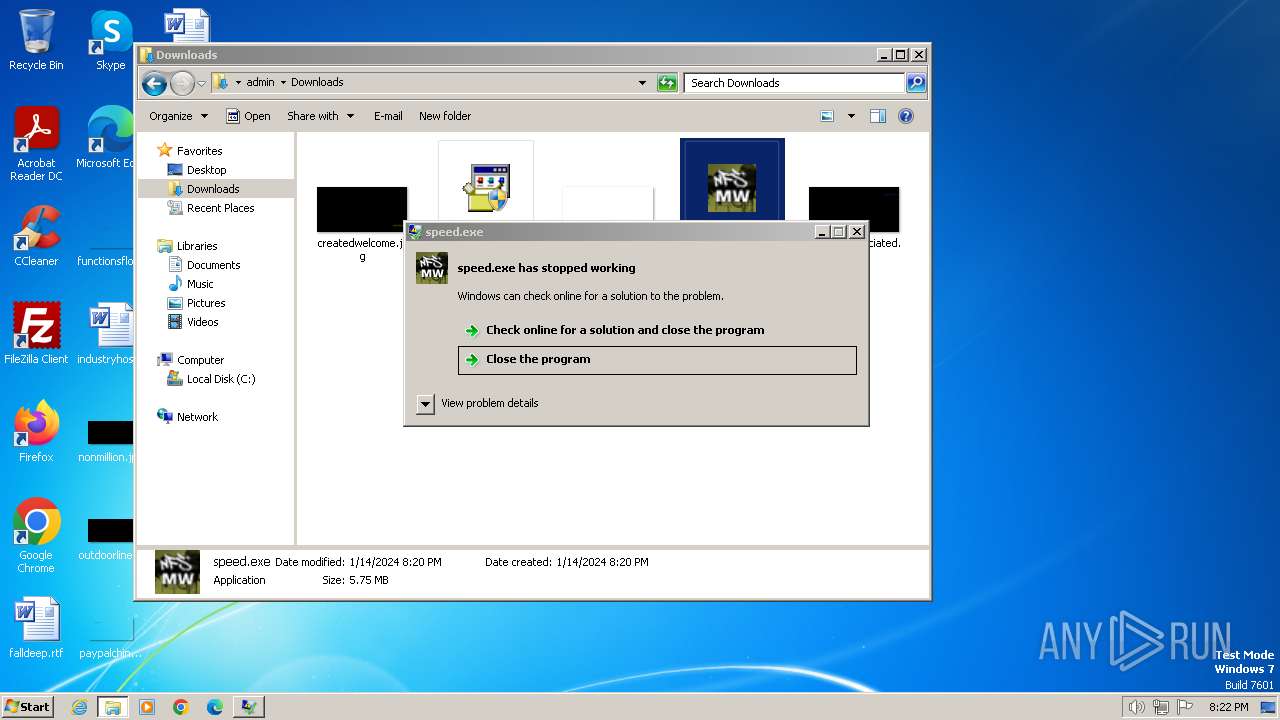
Task: Open Microsoft Edge desktop shortcut
Action: point(106,138)
